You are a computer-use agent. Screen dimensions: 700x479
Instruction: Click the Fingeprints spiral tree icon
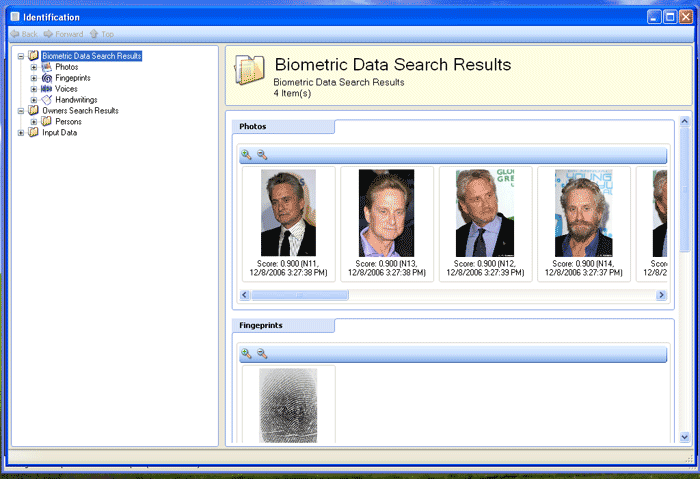point(47,78)
